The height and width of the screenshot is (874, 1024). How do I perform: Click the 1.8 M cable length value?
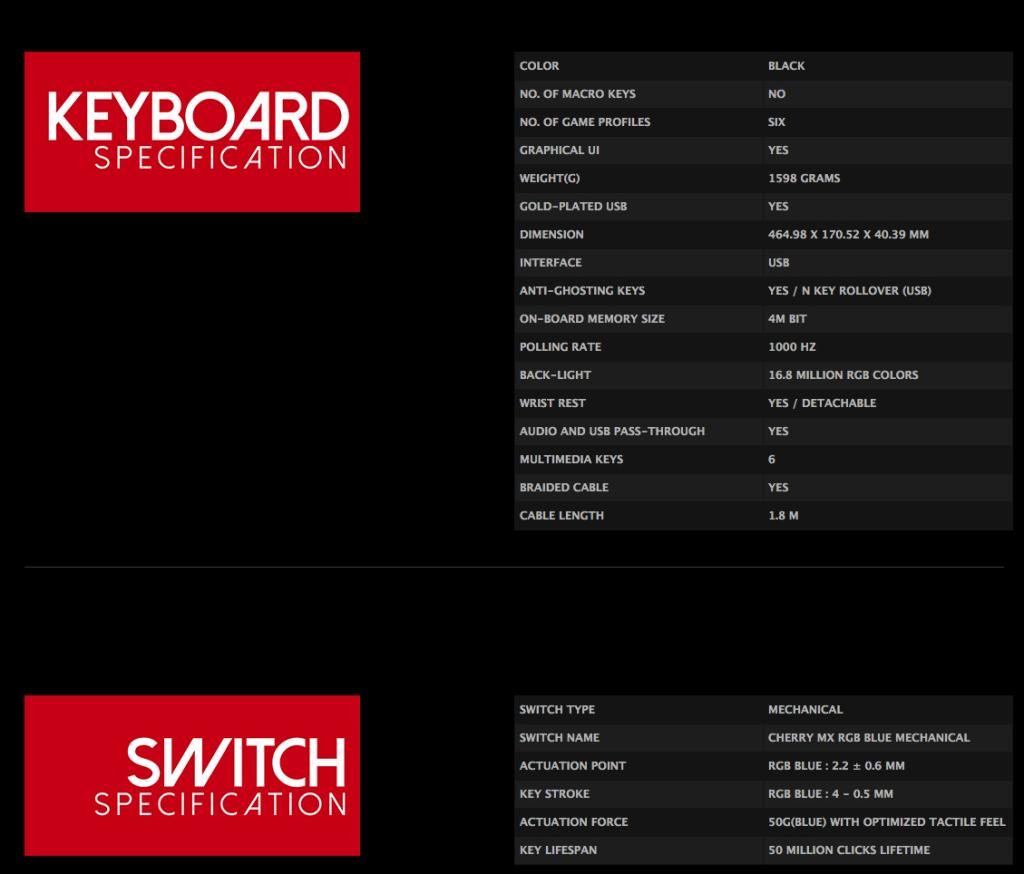click(783, 516)
